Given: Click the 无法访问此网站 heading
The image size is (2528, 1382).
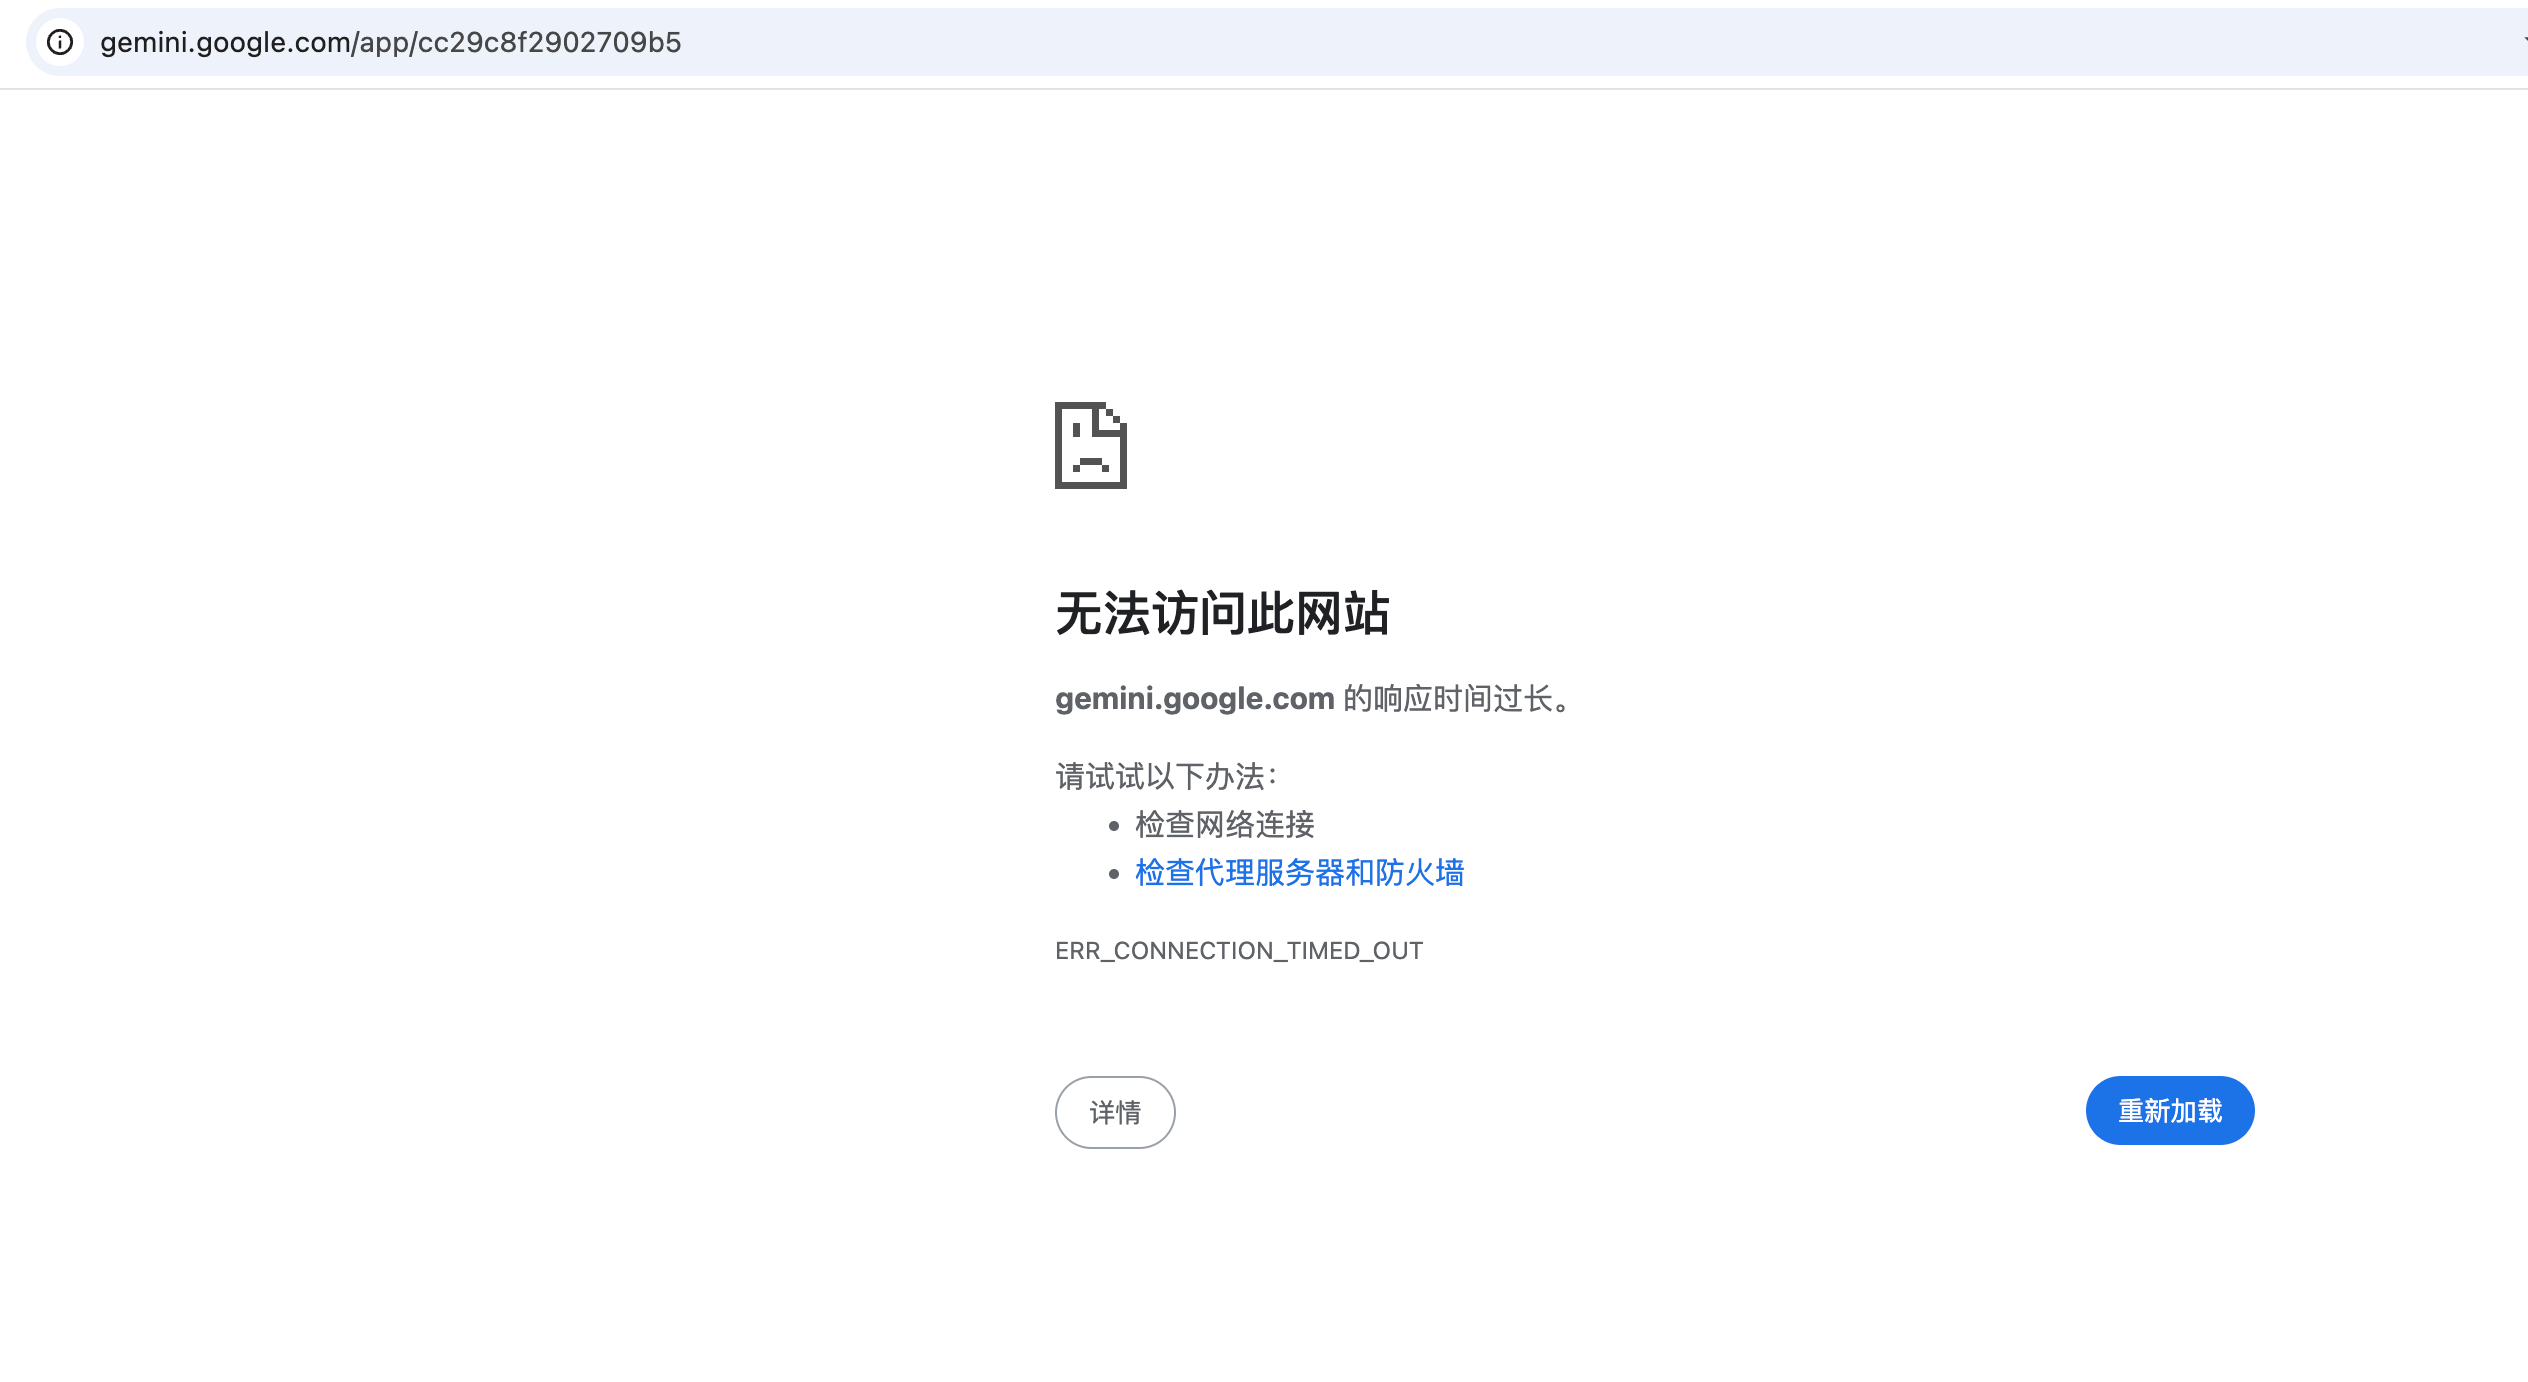Looking at the screenshot, I should [x=1222, y=613].
